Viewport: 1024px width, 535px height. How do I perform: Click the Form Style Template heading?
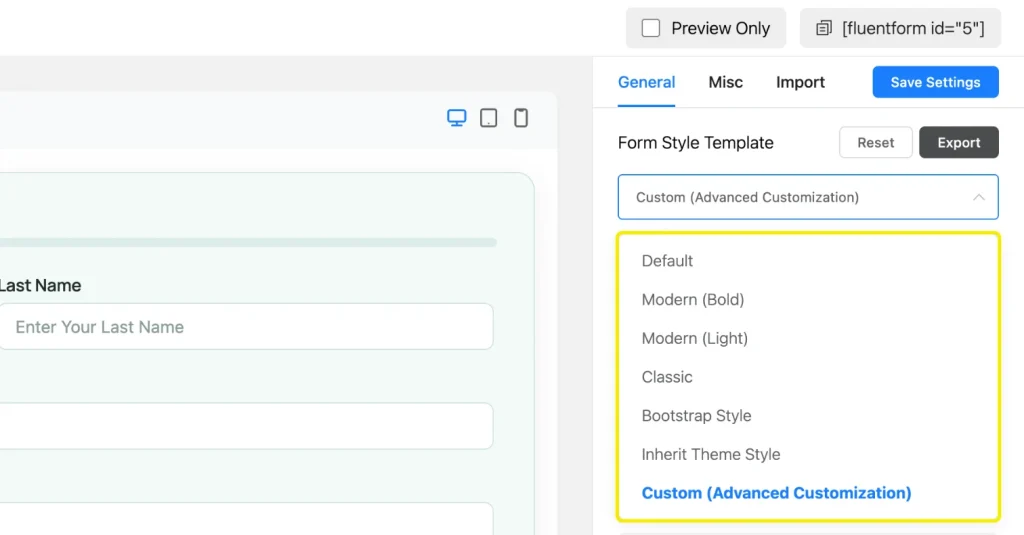696,142
